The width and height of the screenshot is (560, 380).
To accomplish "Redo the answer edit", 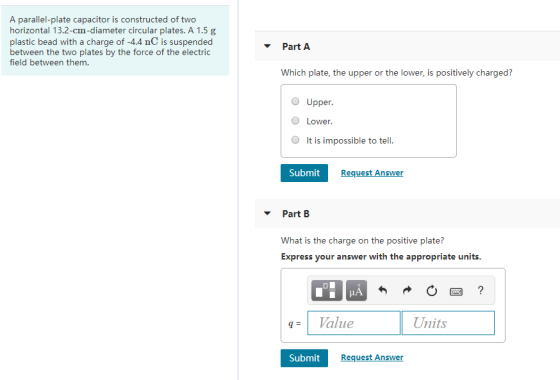I will pos(407,290).
